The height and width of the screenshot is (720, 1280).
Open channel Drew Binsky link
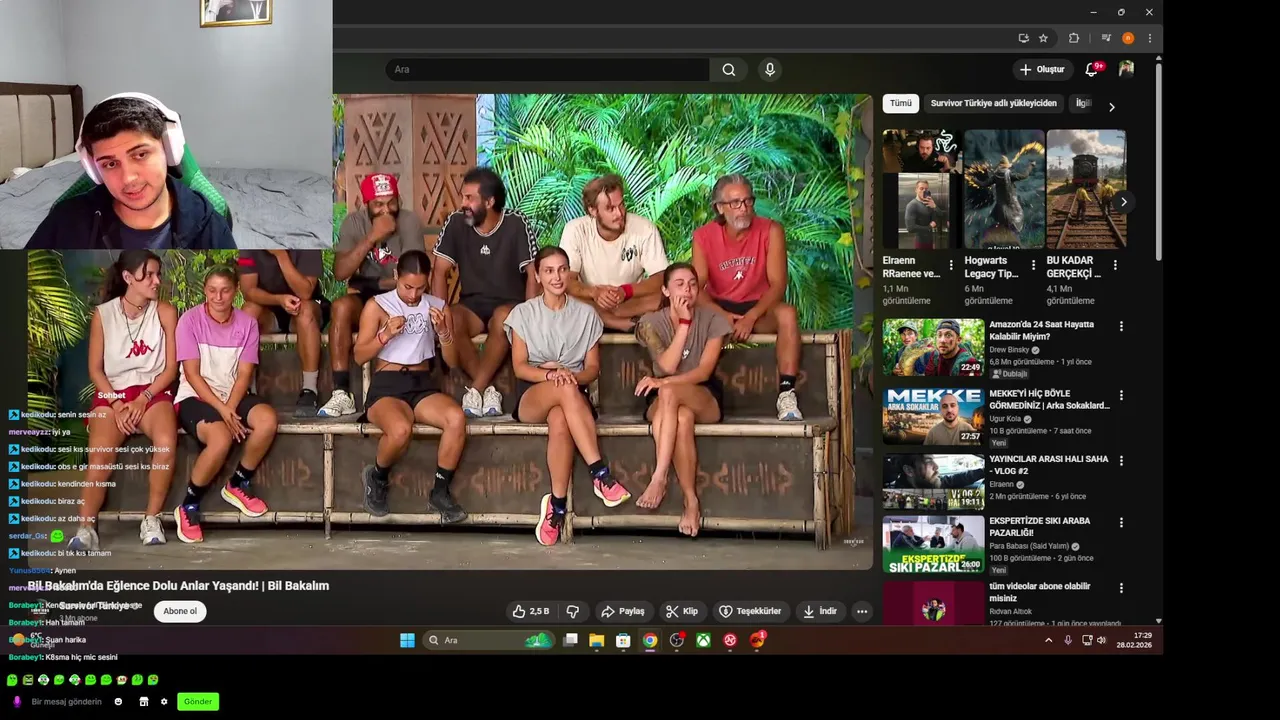[x=1010, y=350]
